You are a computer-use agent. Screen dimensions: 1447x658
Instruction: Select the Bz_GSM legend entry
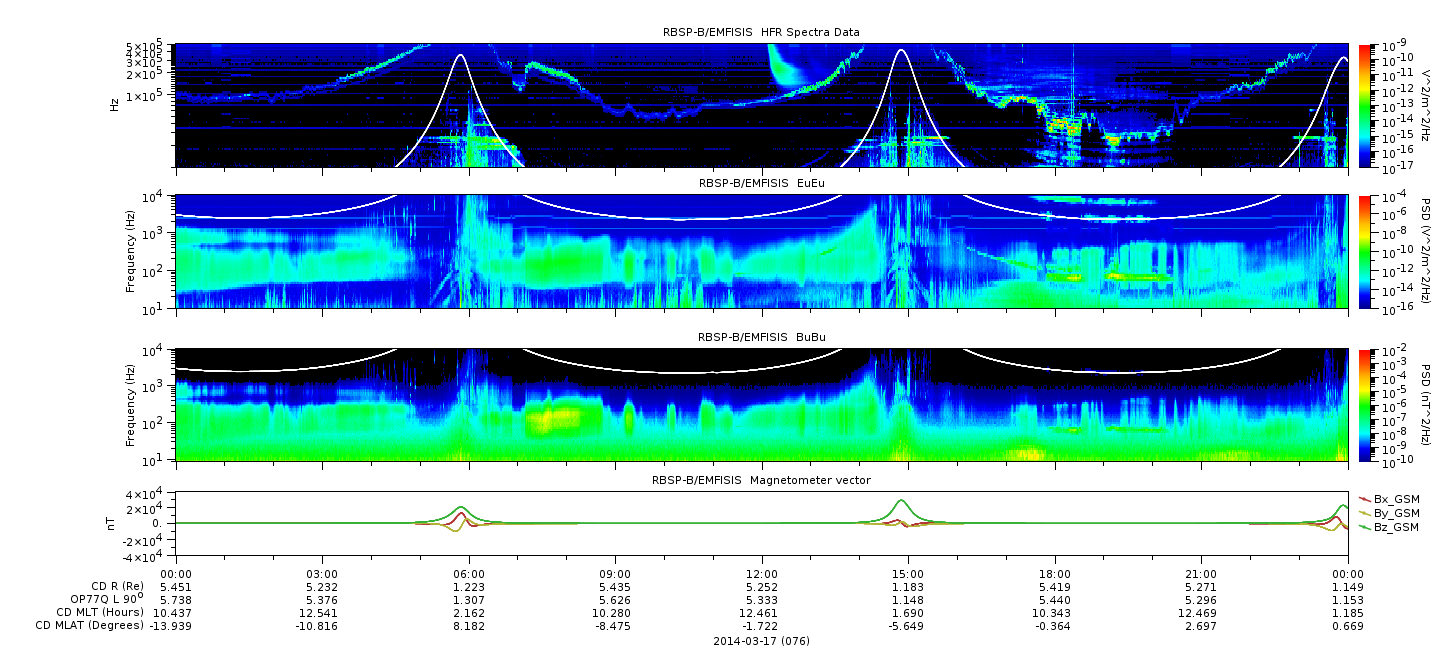coord(1388,526)
